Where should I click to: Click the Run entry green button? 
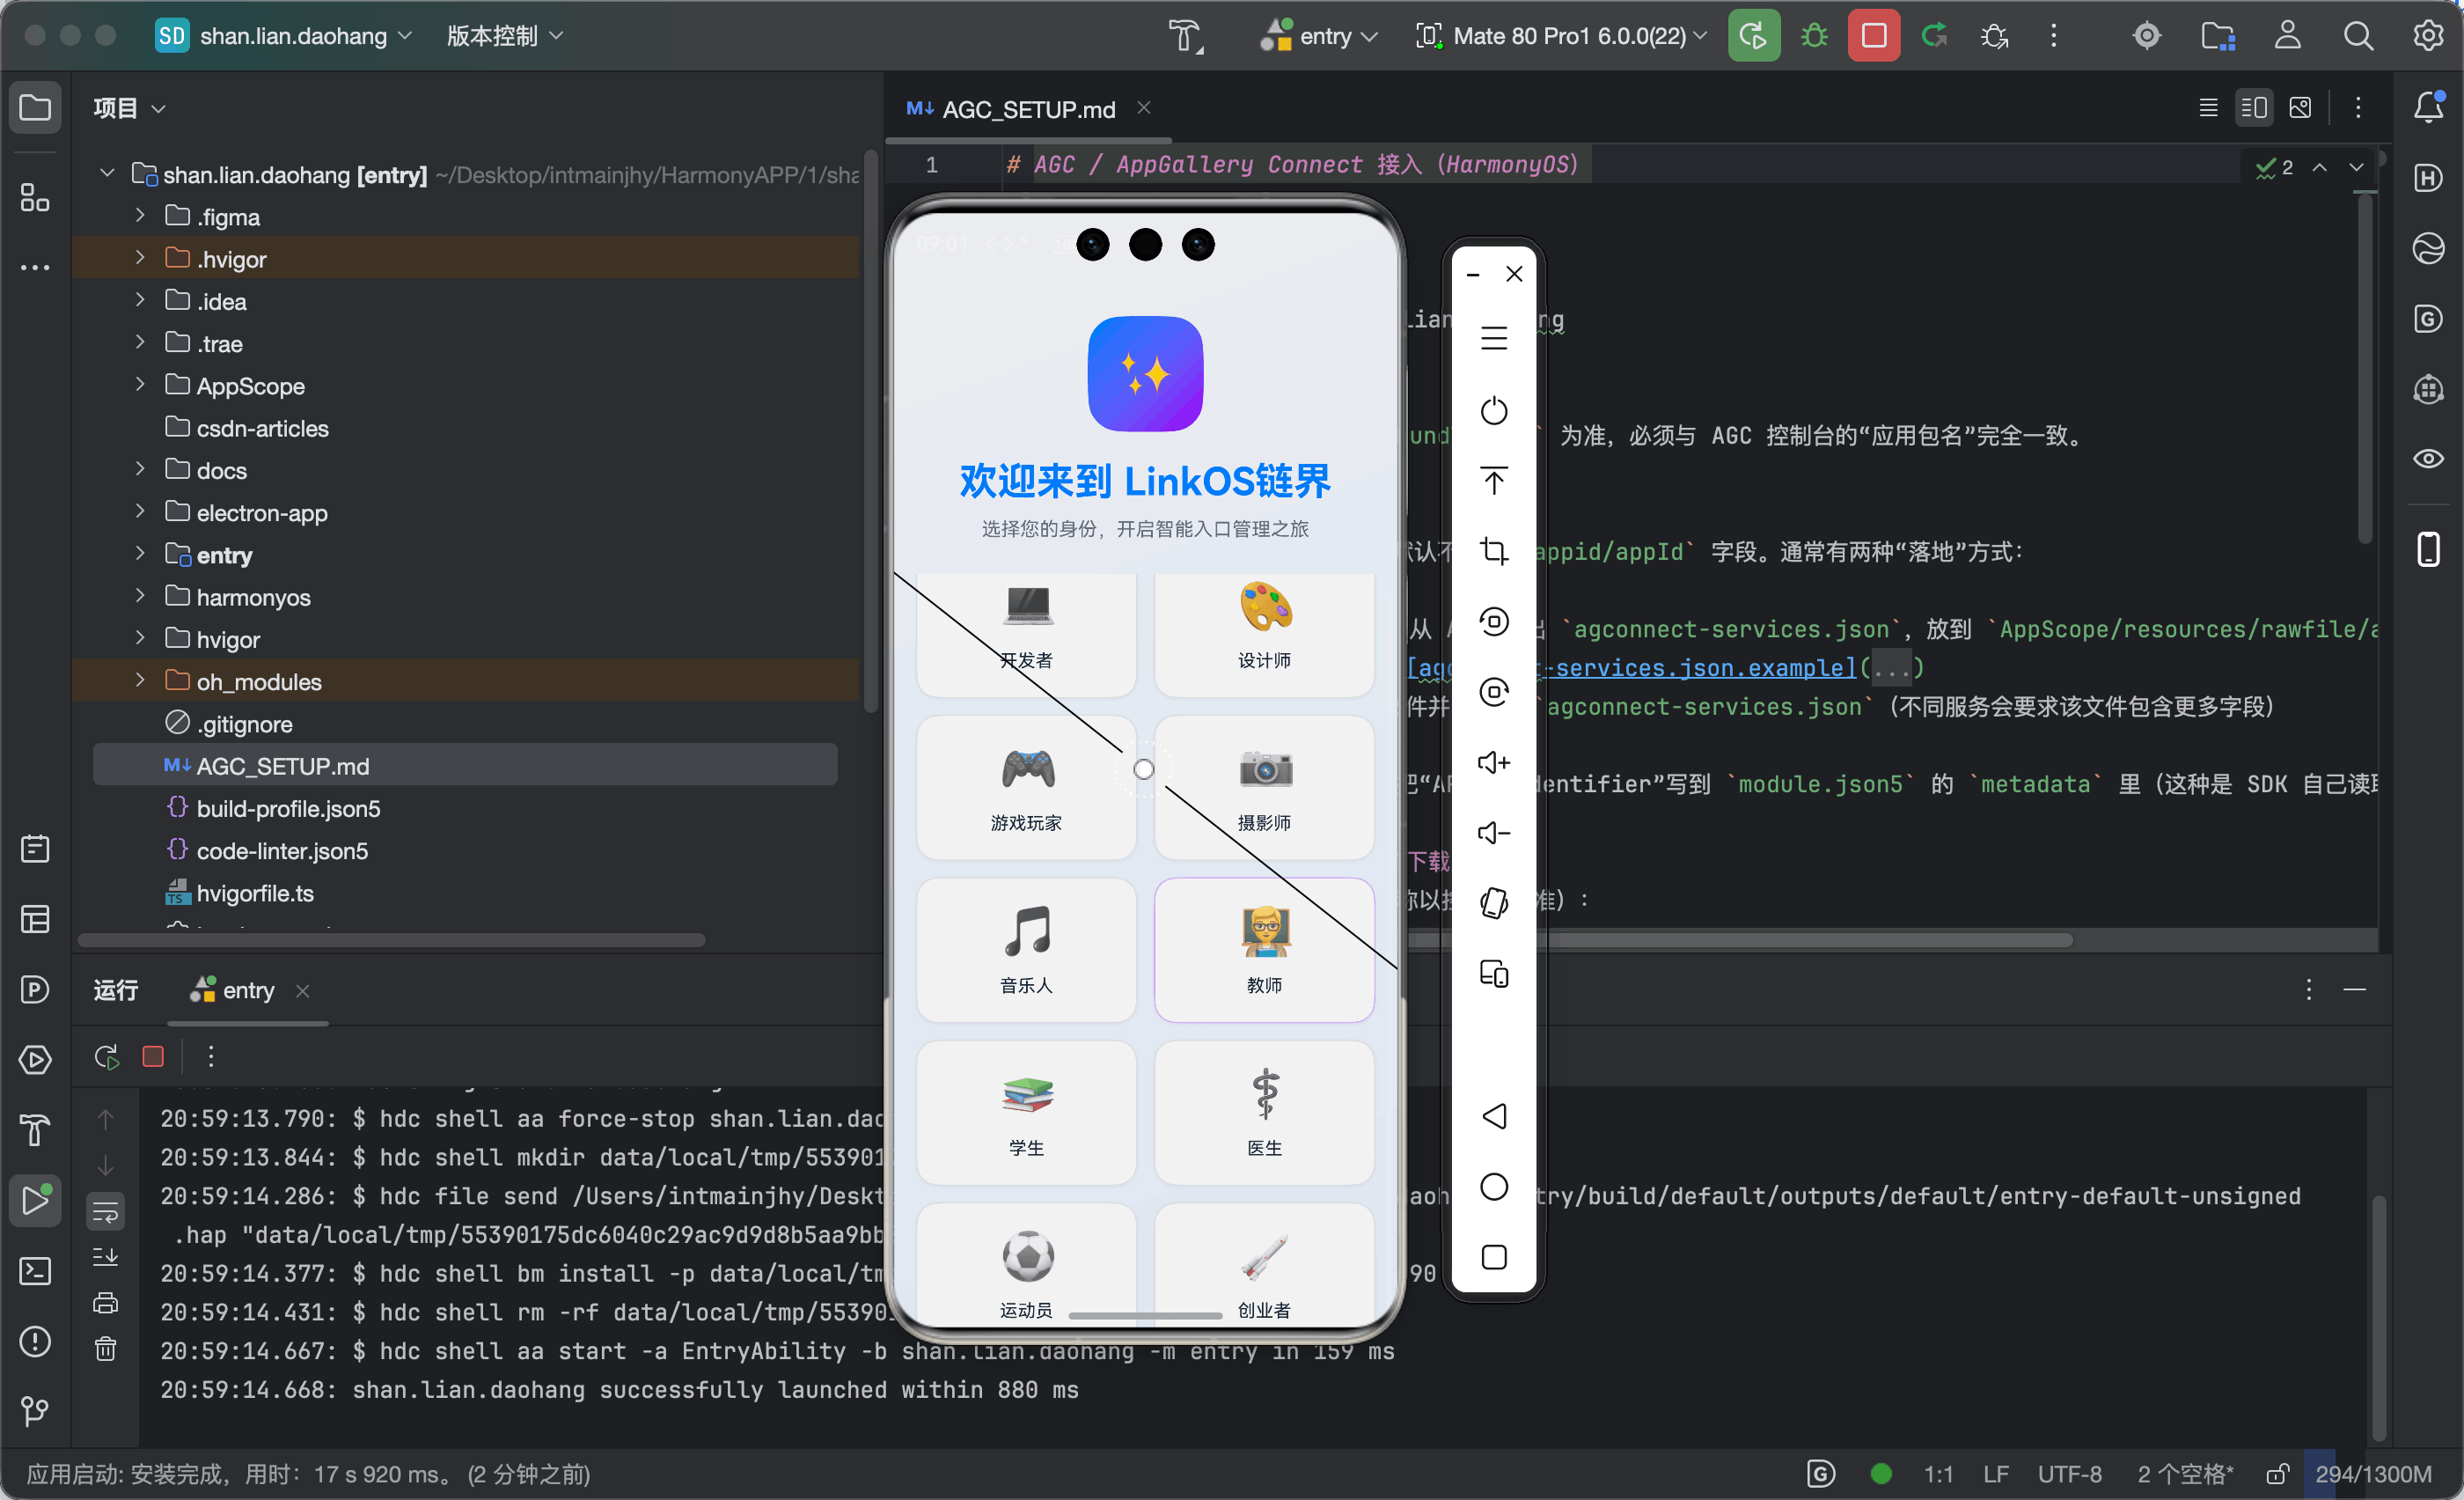(x=1753, y=36)
